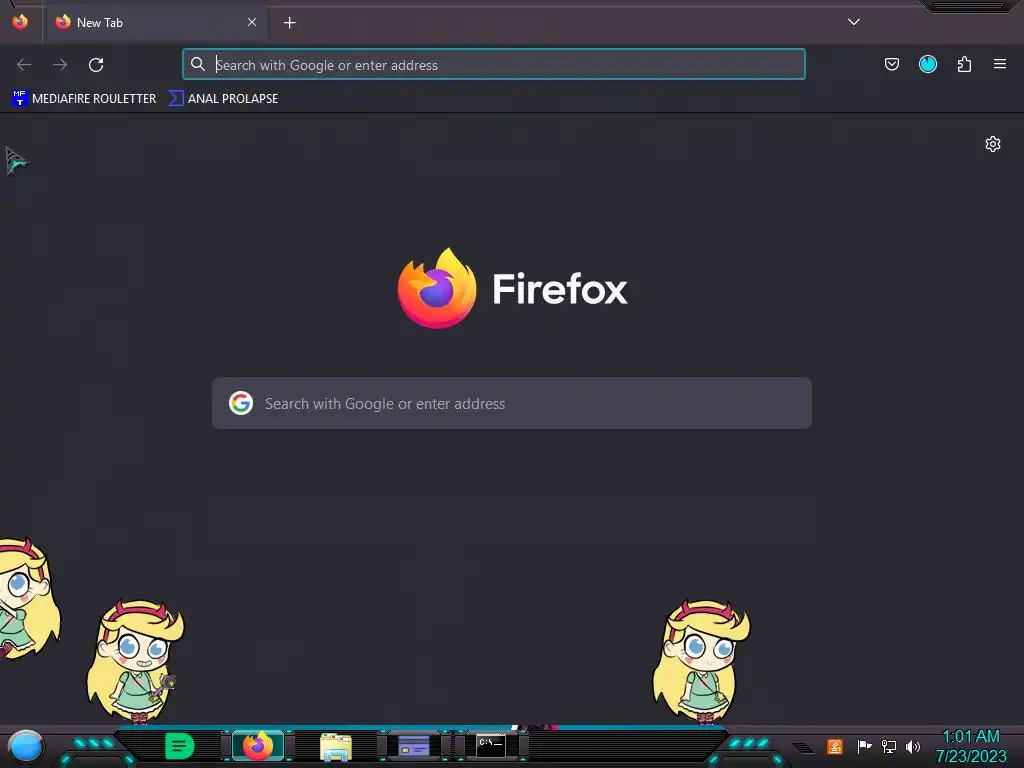Open the purple window app on the taskbar
Screen dimensions: 1024x768
click(413, 746)
